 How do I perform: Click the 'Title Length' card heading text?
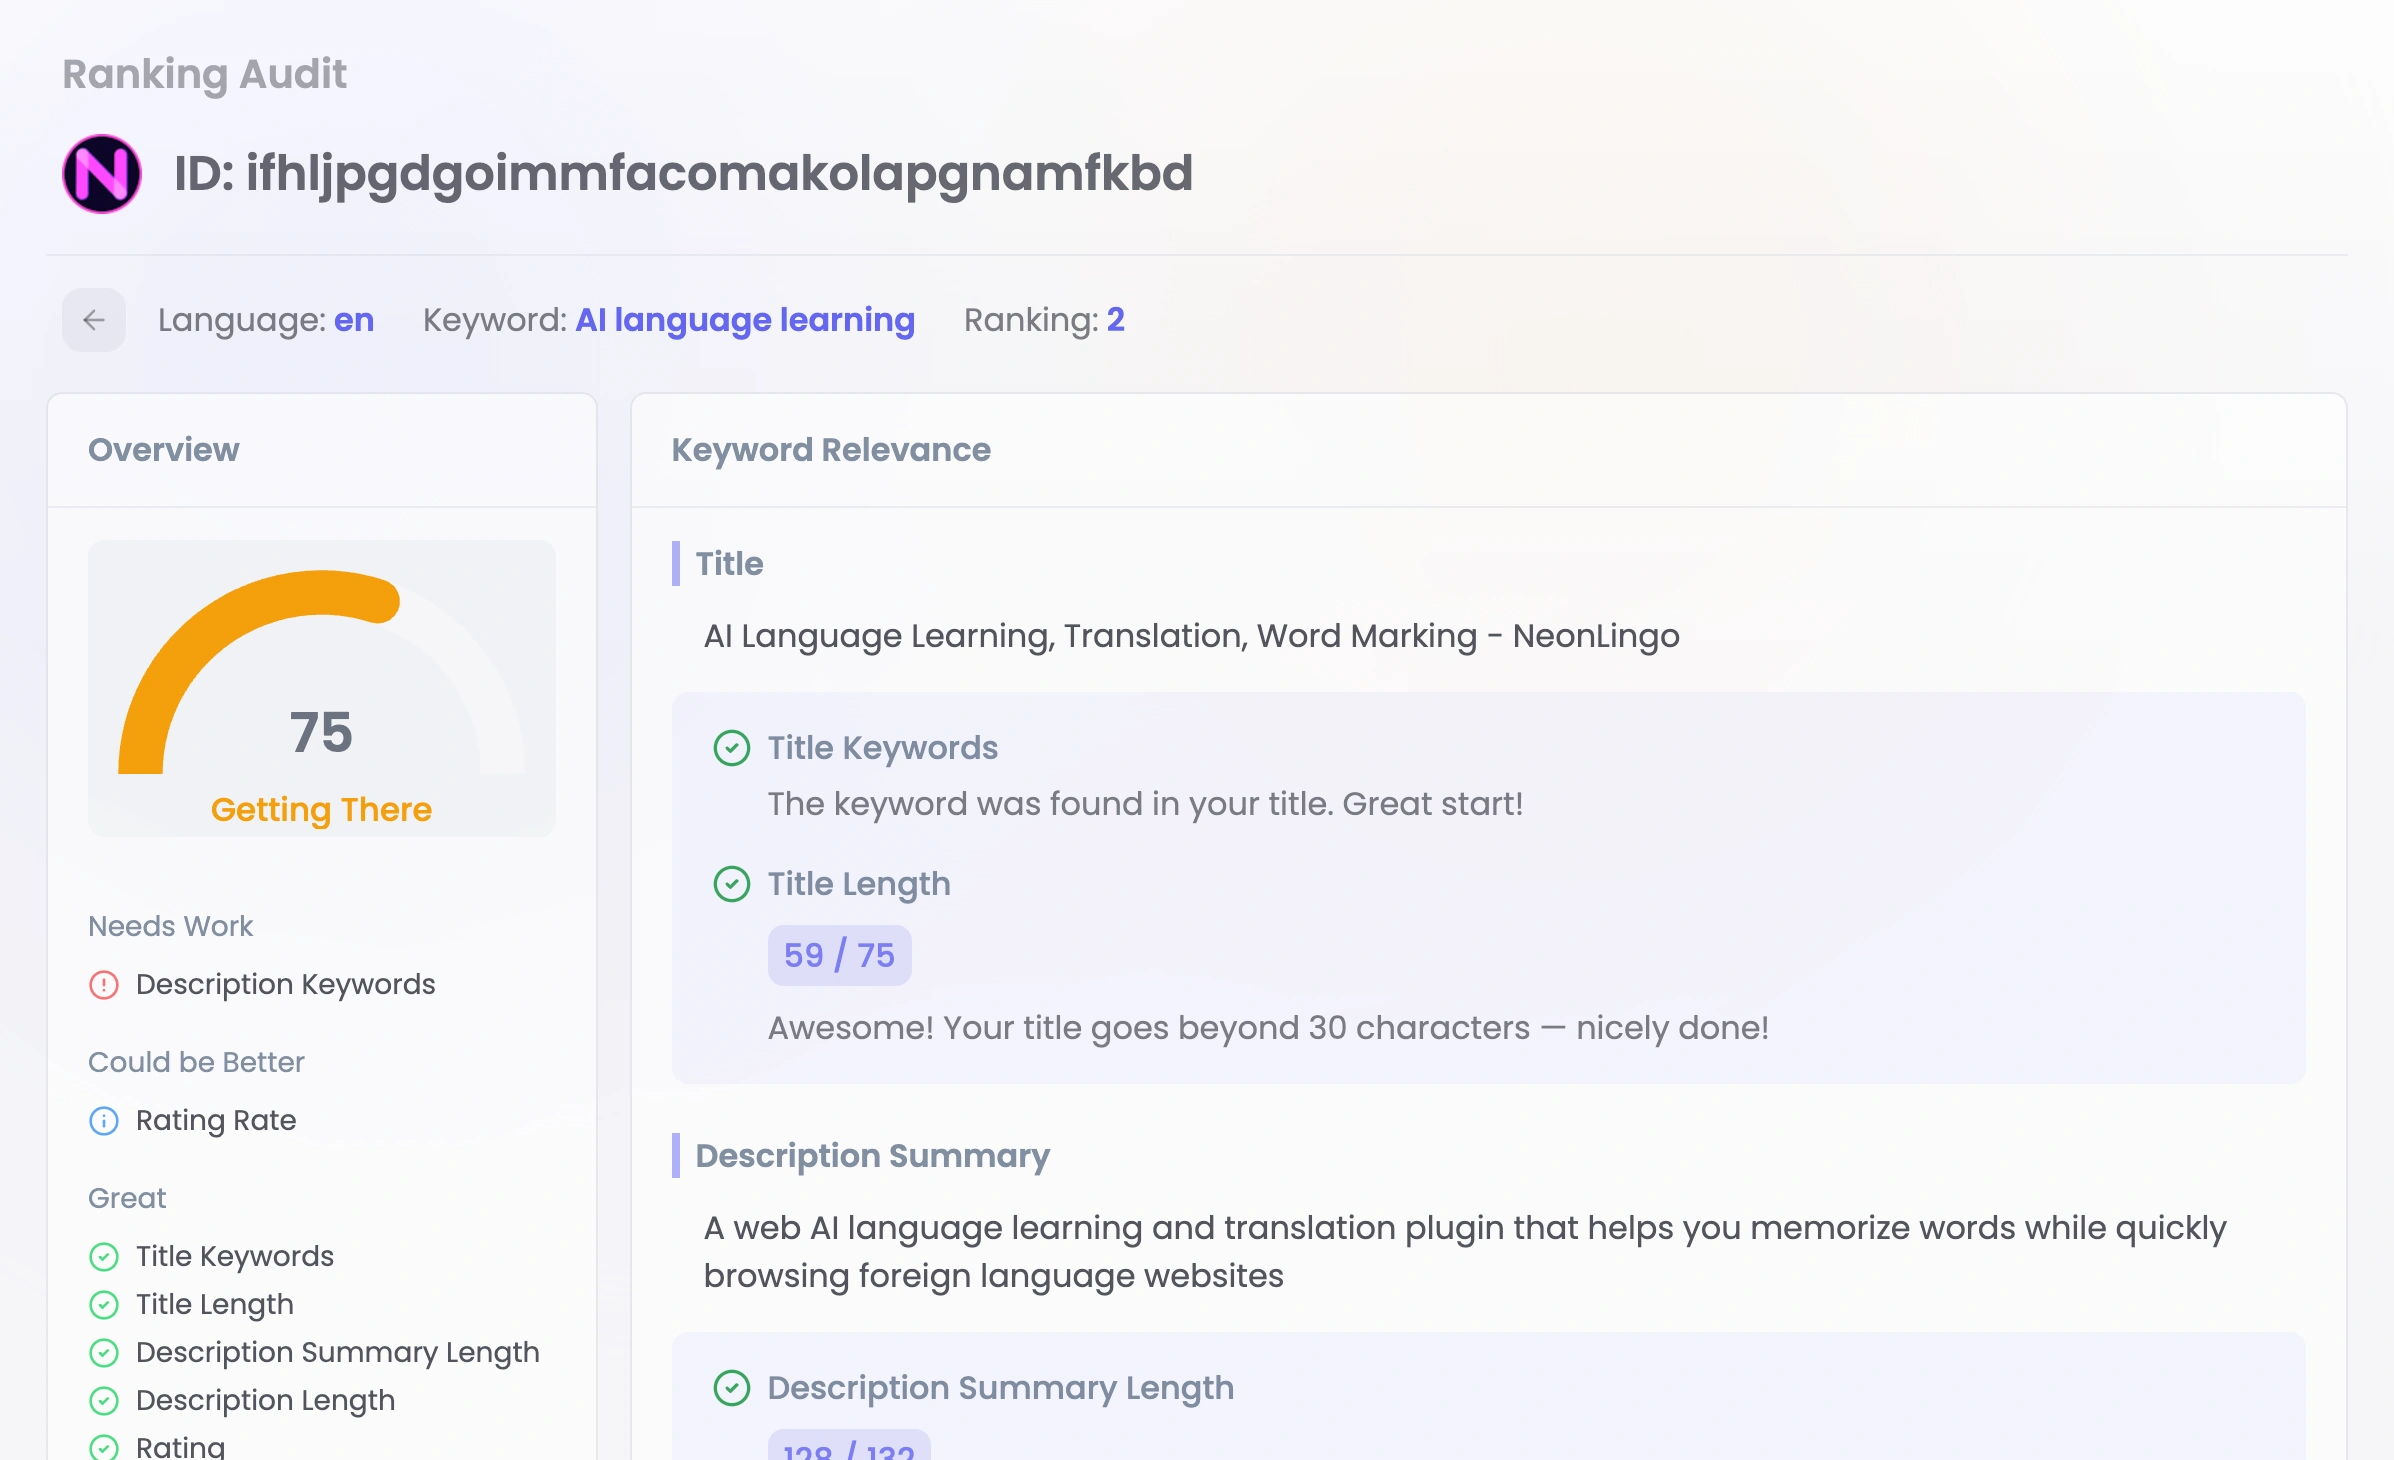[859, 885]
